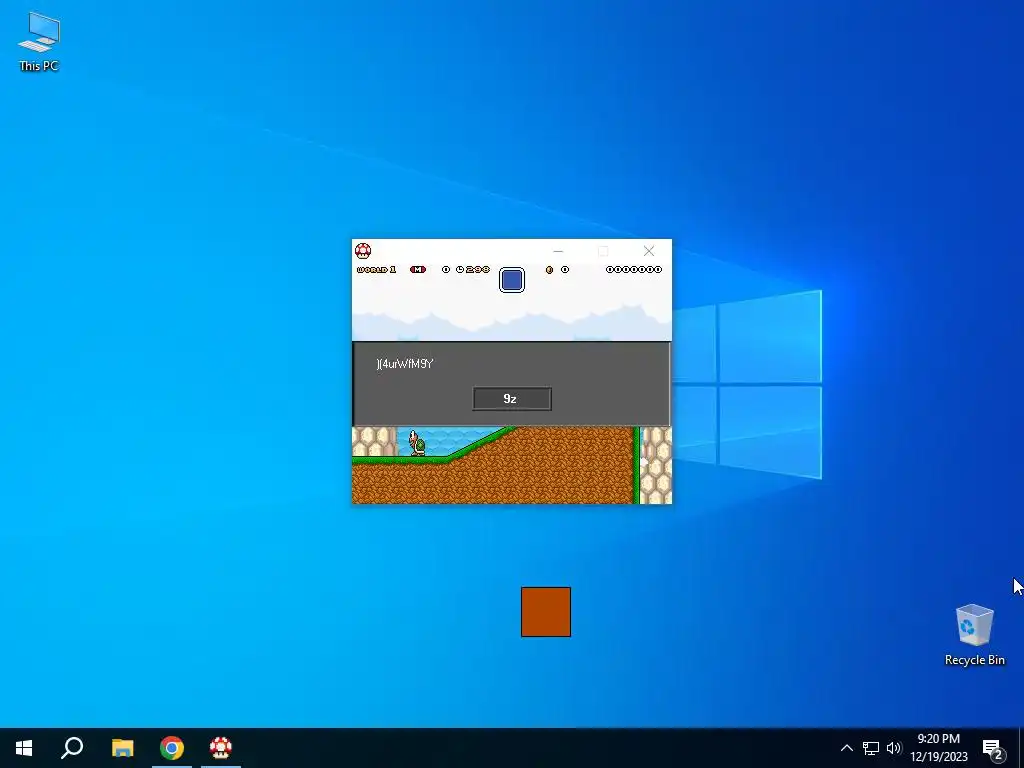Click the mushroom icon in game title bar
The height and width of the screenshot is (768, 1024).
click(x=363, y=251)
